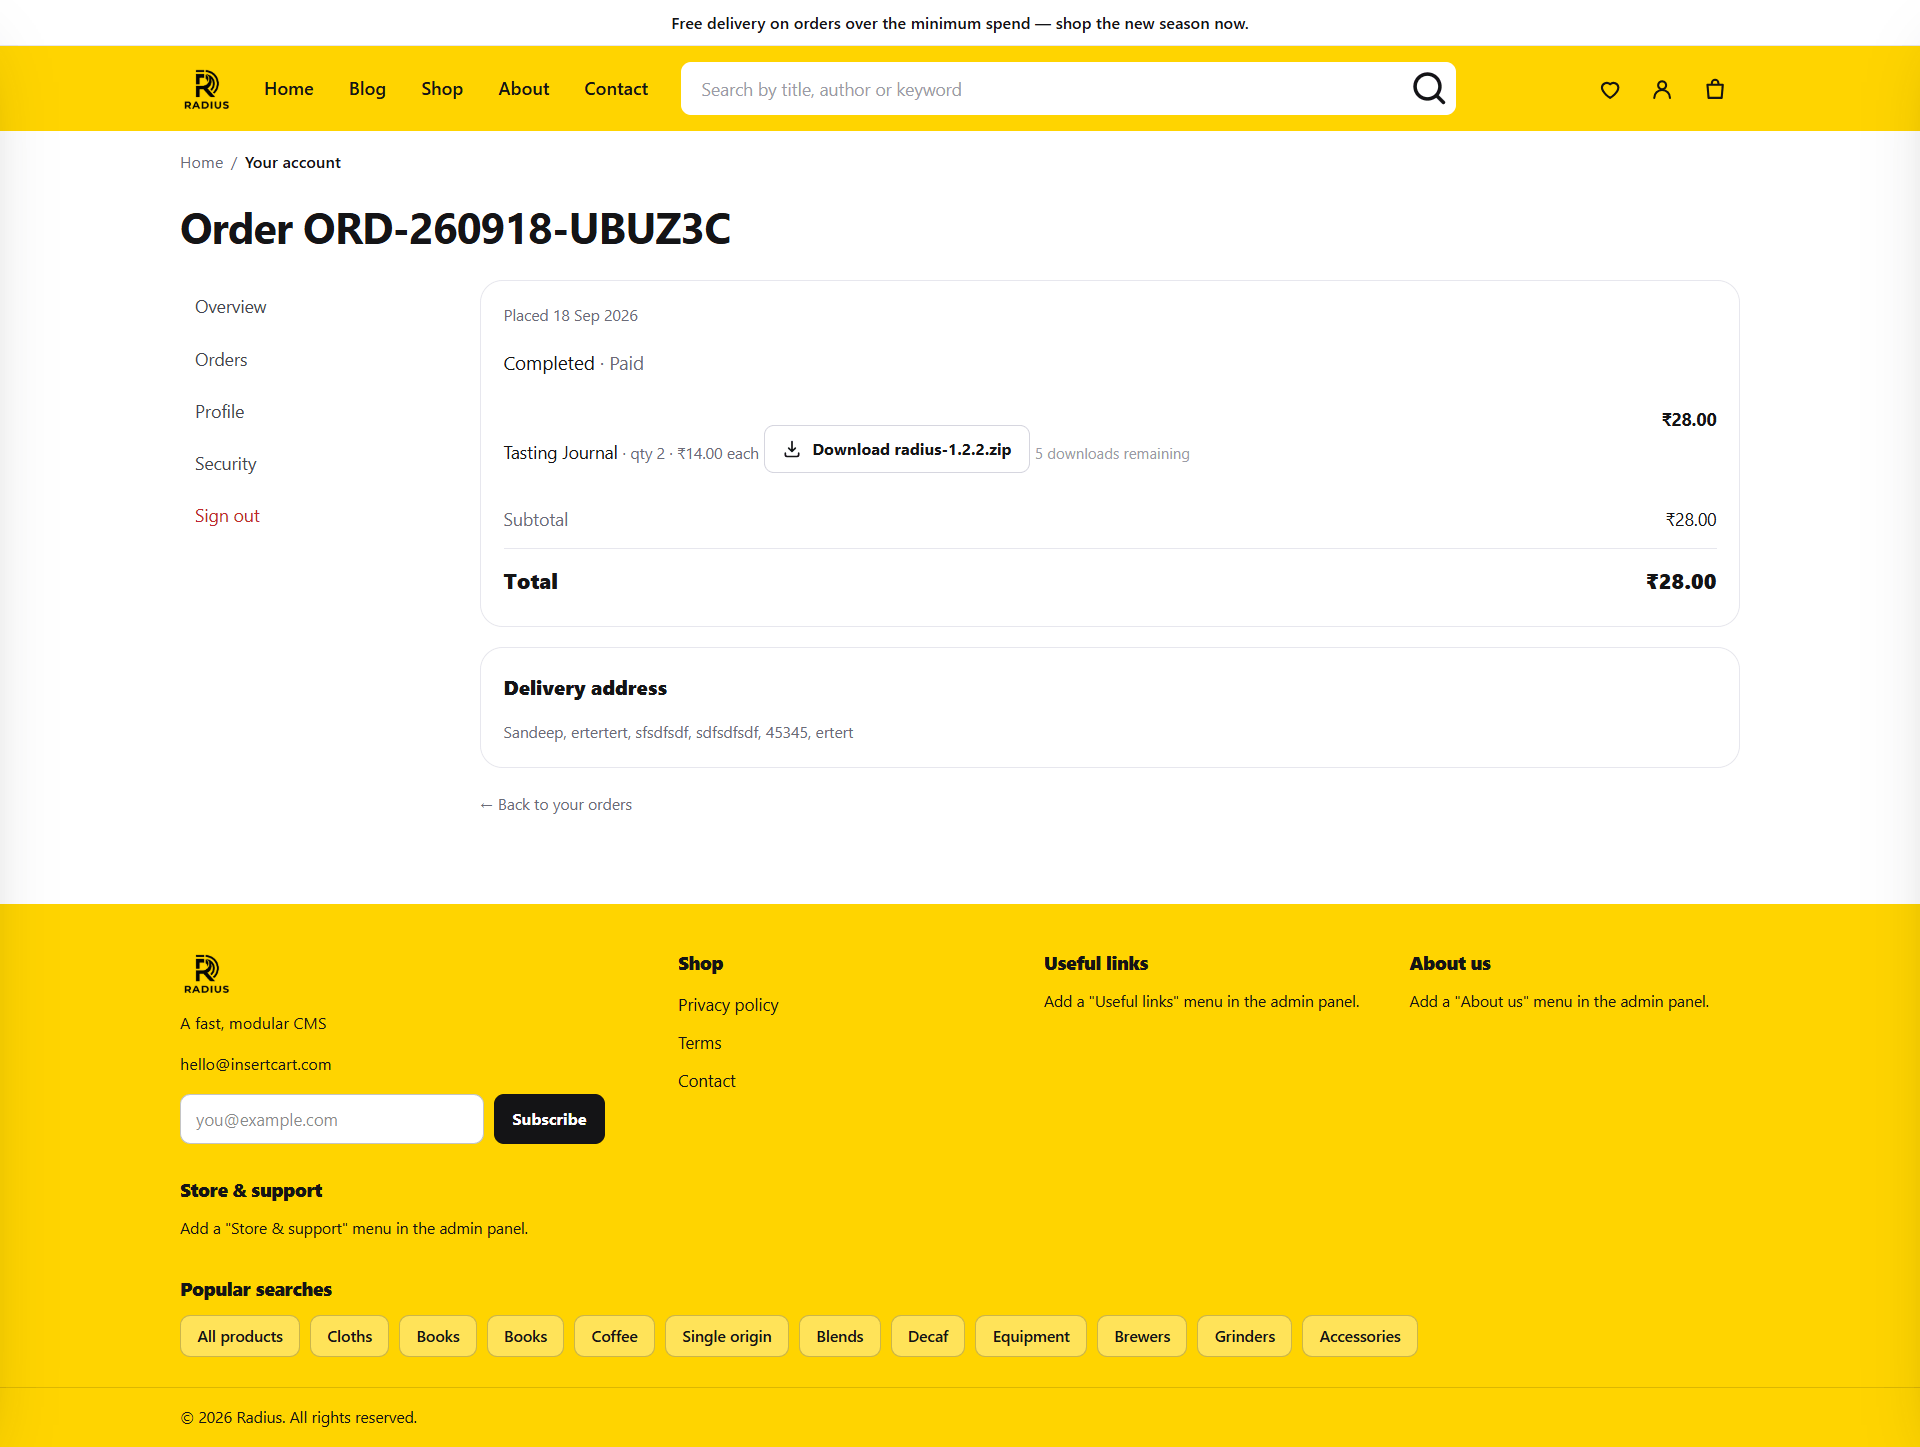Select Profile in the account sidebar
1920x1447 pixels.
219,412
